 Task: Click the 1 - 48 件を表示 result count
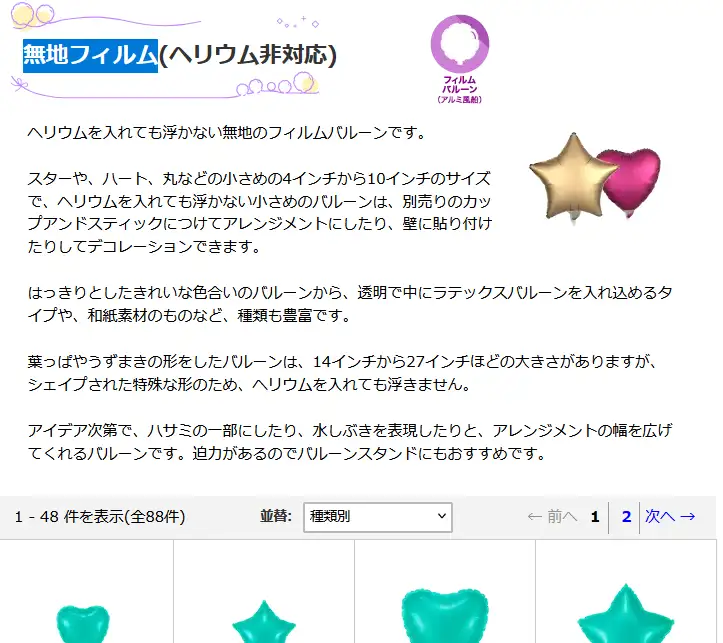pyautogui.click(x=100, y=517)
